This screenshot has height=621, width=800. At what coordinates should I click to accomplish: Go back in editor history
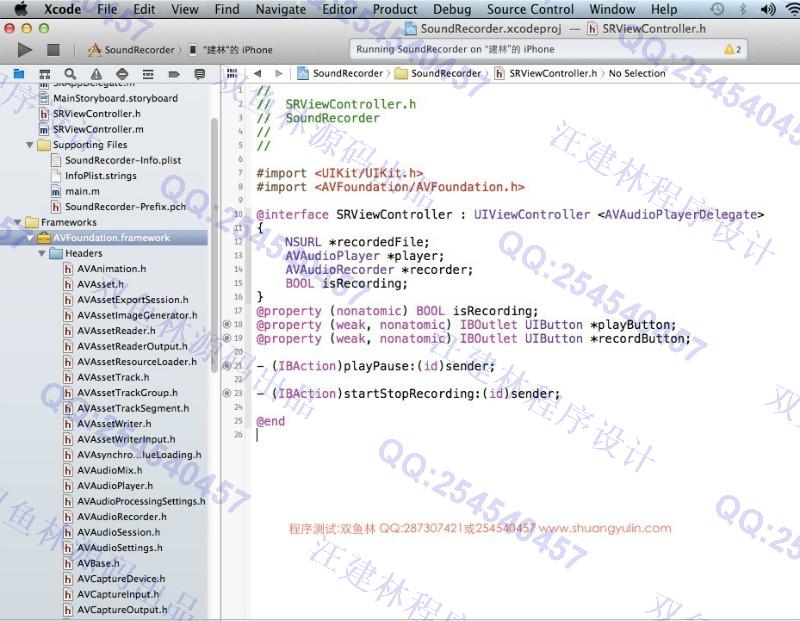[x=258, y=73]
